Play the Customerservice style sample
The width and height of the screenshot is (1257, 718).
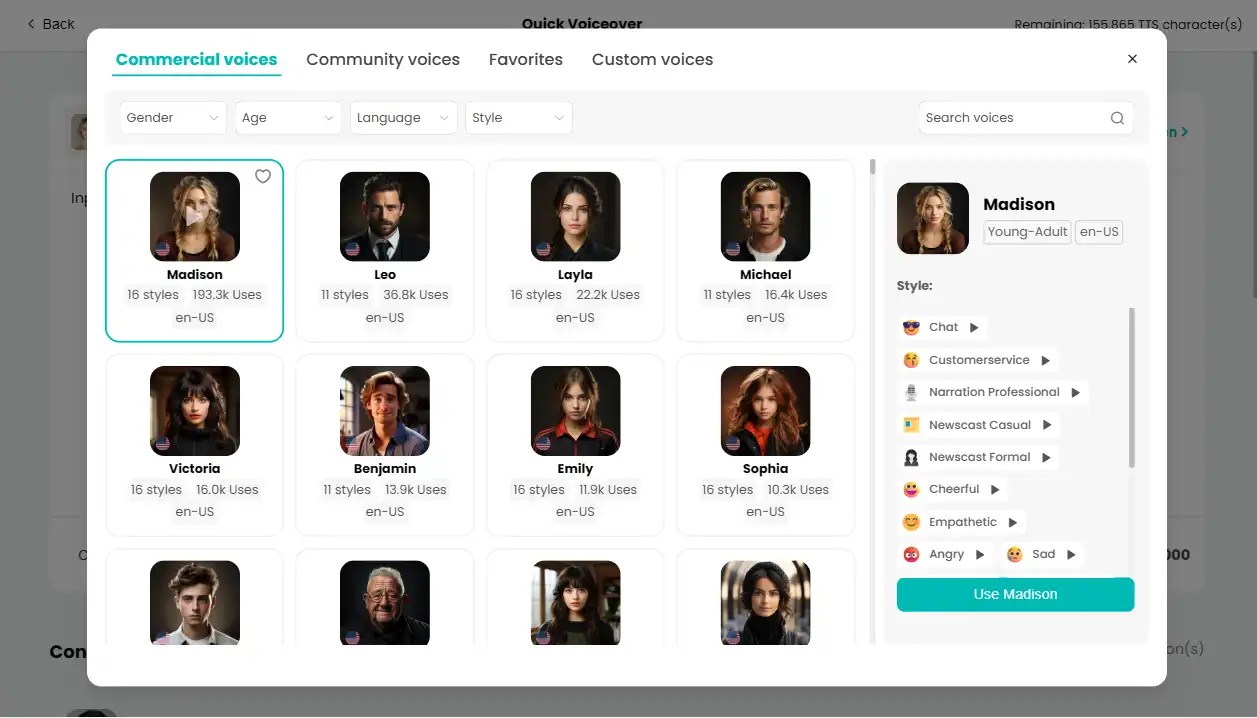[1045, 360]
